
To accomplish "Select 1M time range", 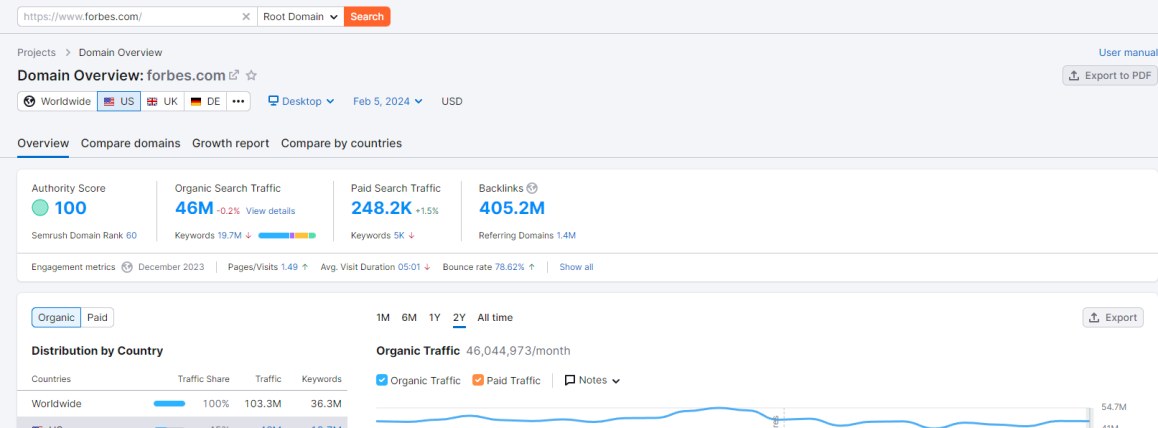I will pos(383,317).
